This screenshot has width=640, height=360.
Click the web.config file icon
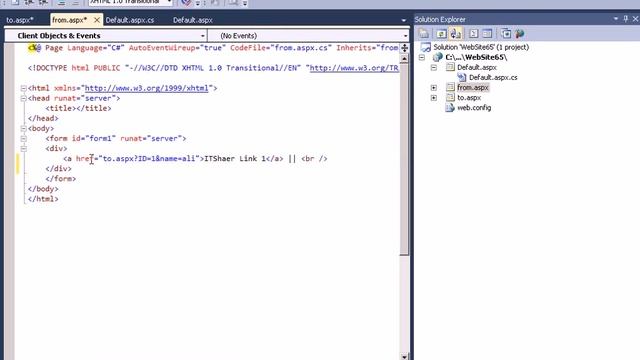coord(450,108)
